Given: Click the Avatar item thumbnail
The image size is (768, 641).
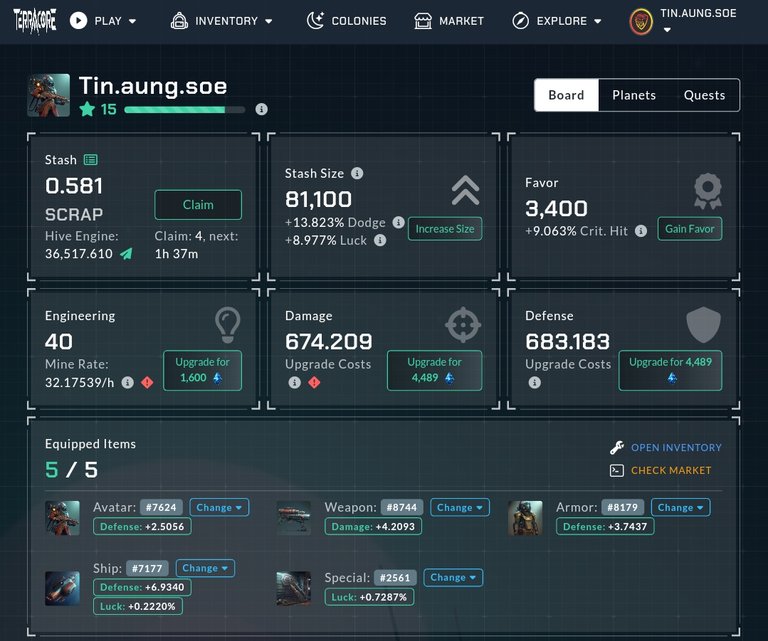Looking at the screenshot, I should point(62,518).
